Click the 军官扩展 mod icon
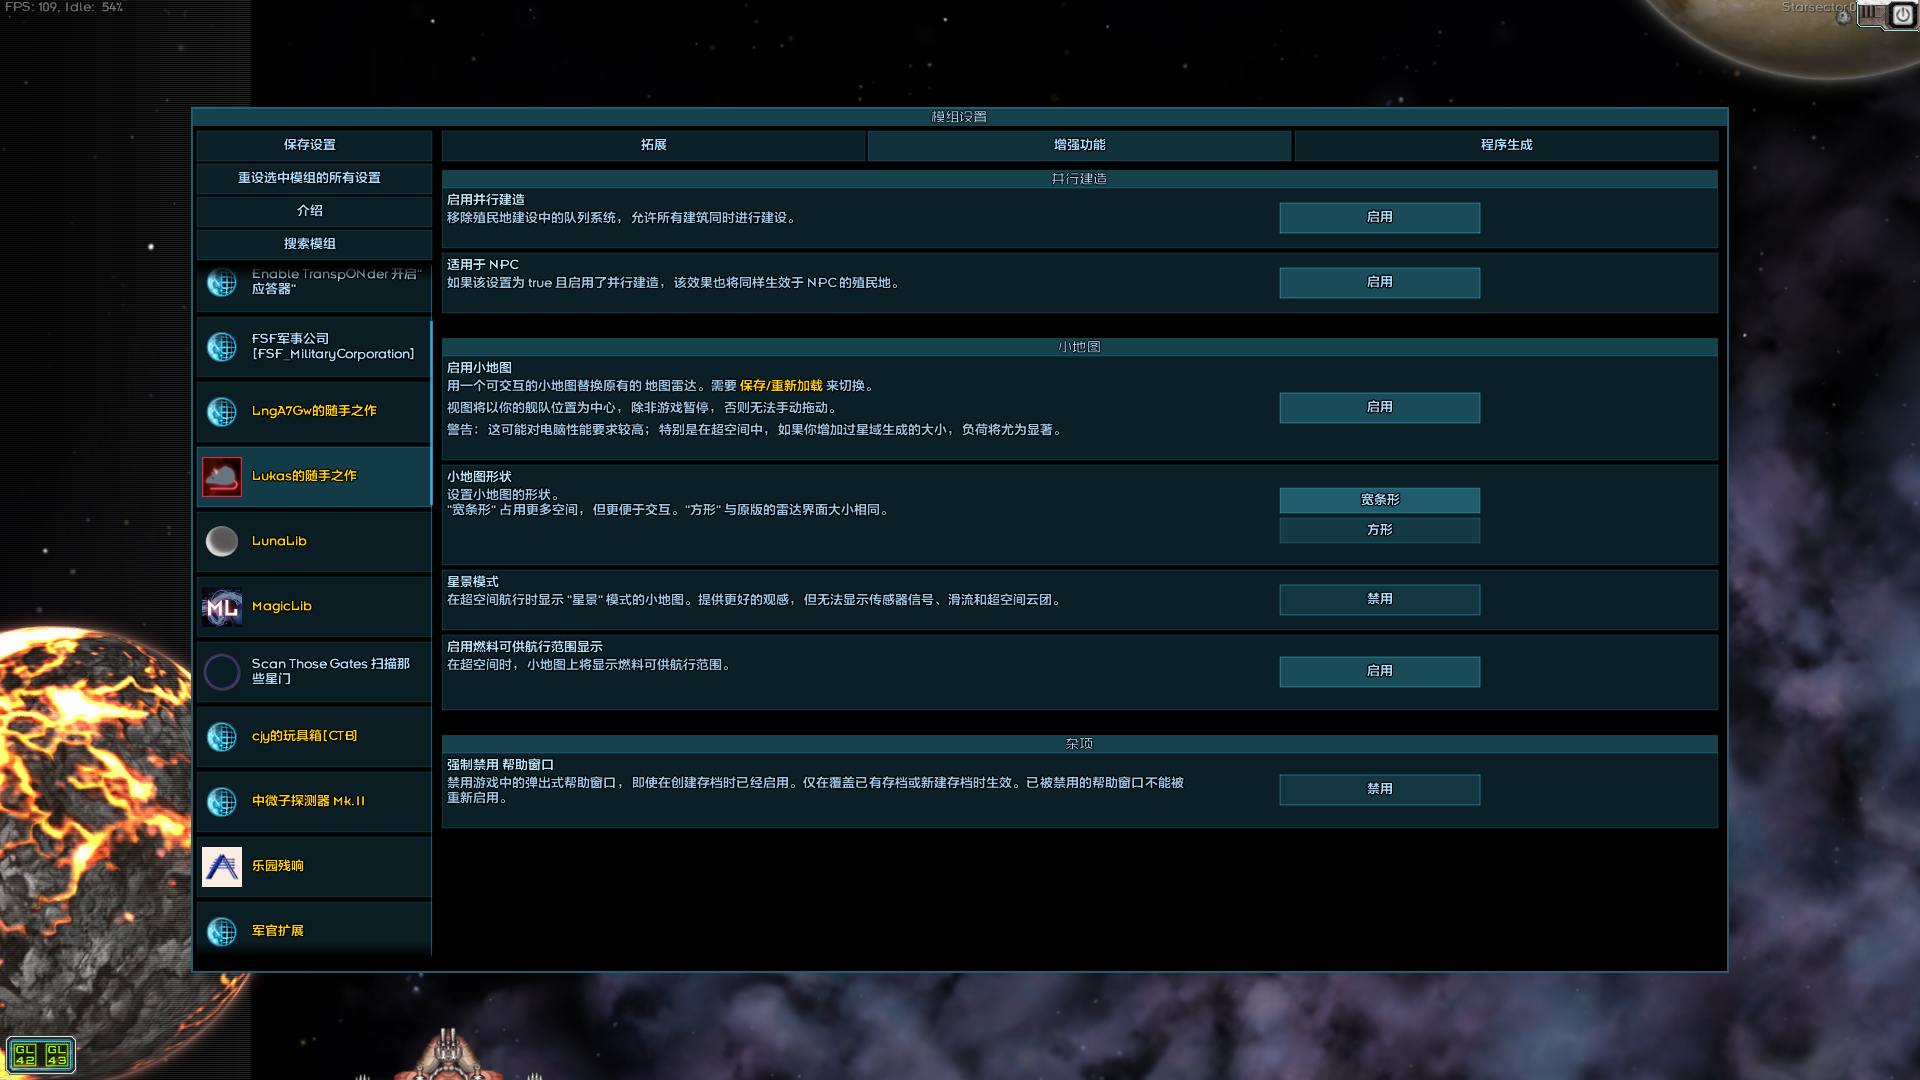 pyautogui.click(x=221, y=931)
